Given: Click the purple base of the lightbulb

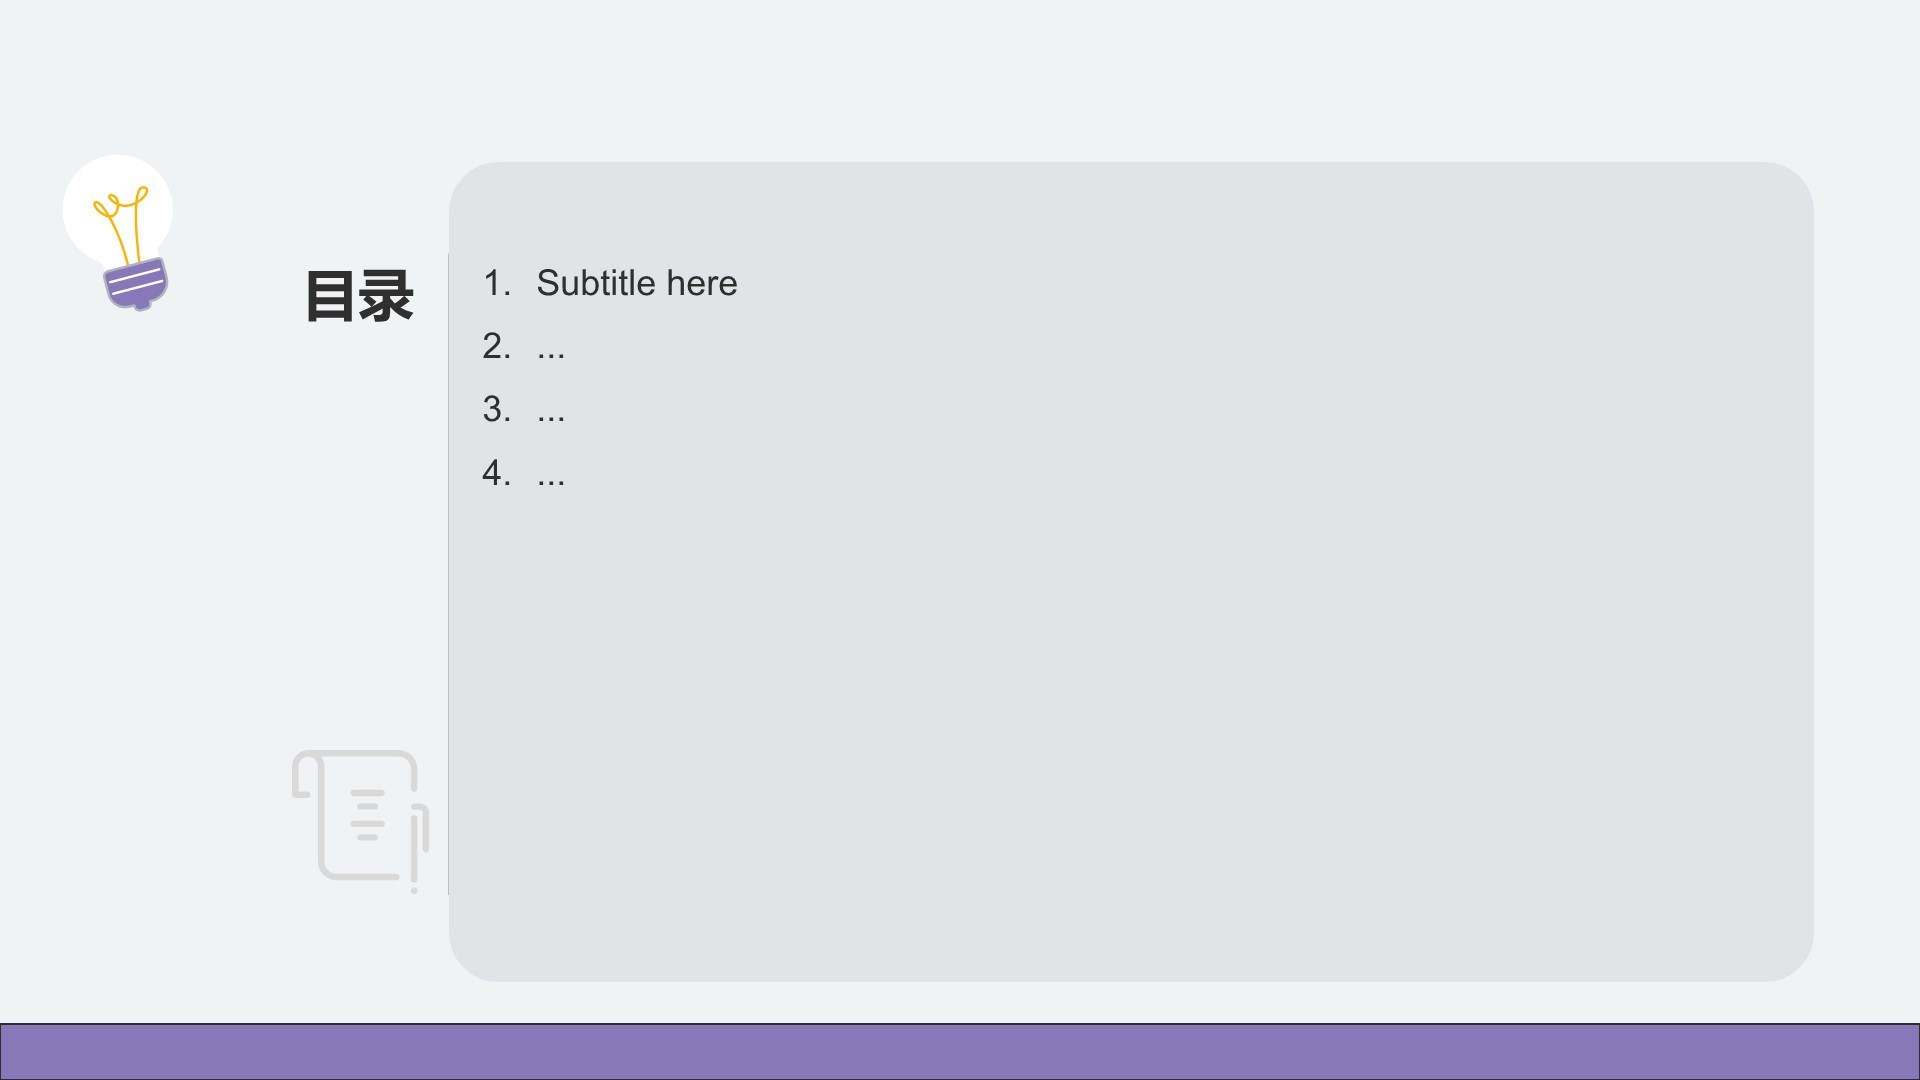Looking at the screenshot, I should [136, 285].
